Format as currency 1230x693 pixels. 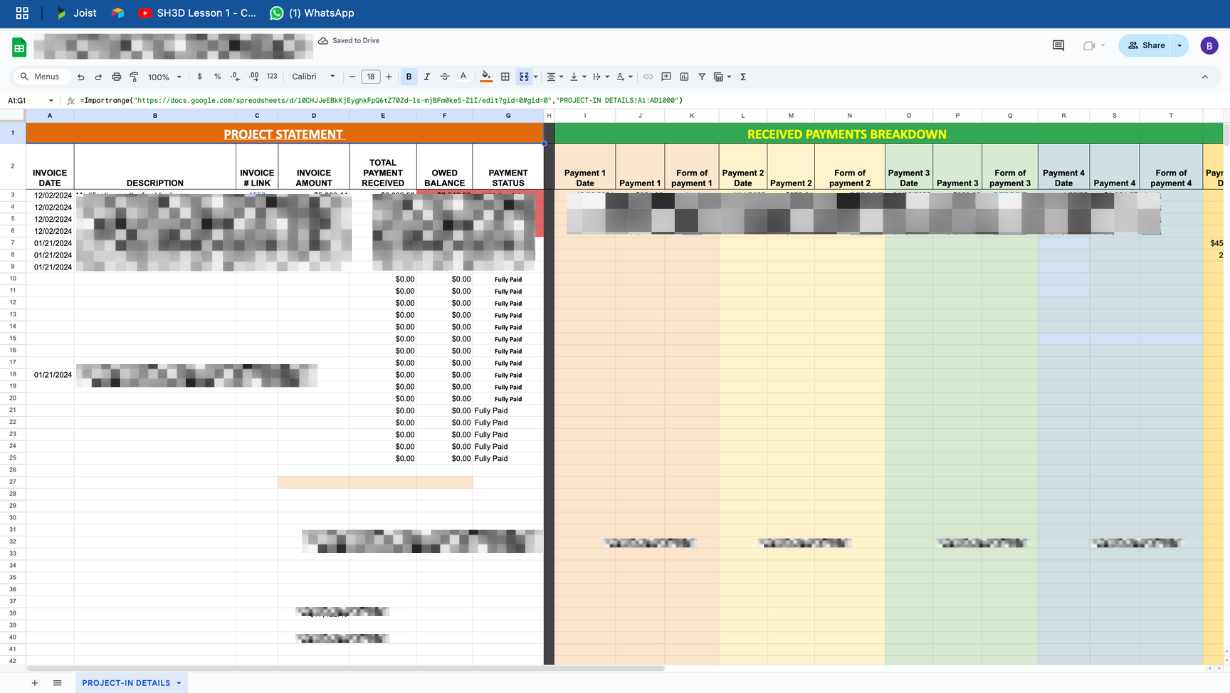click(200, 77)
